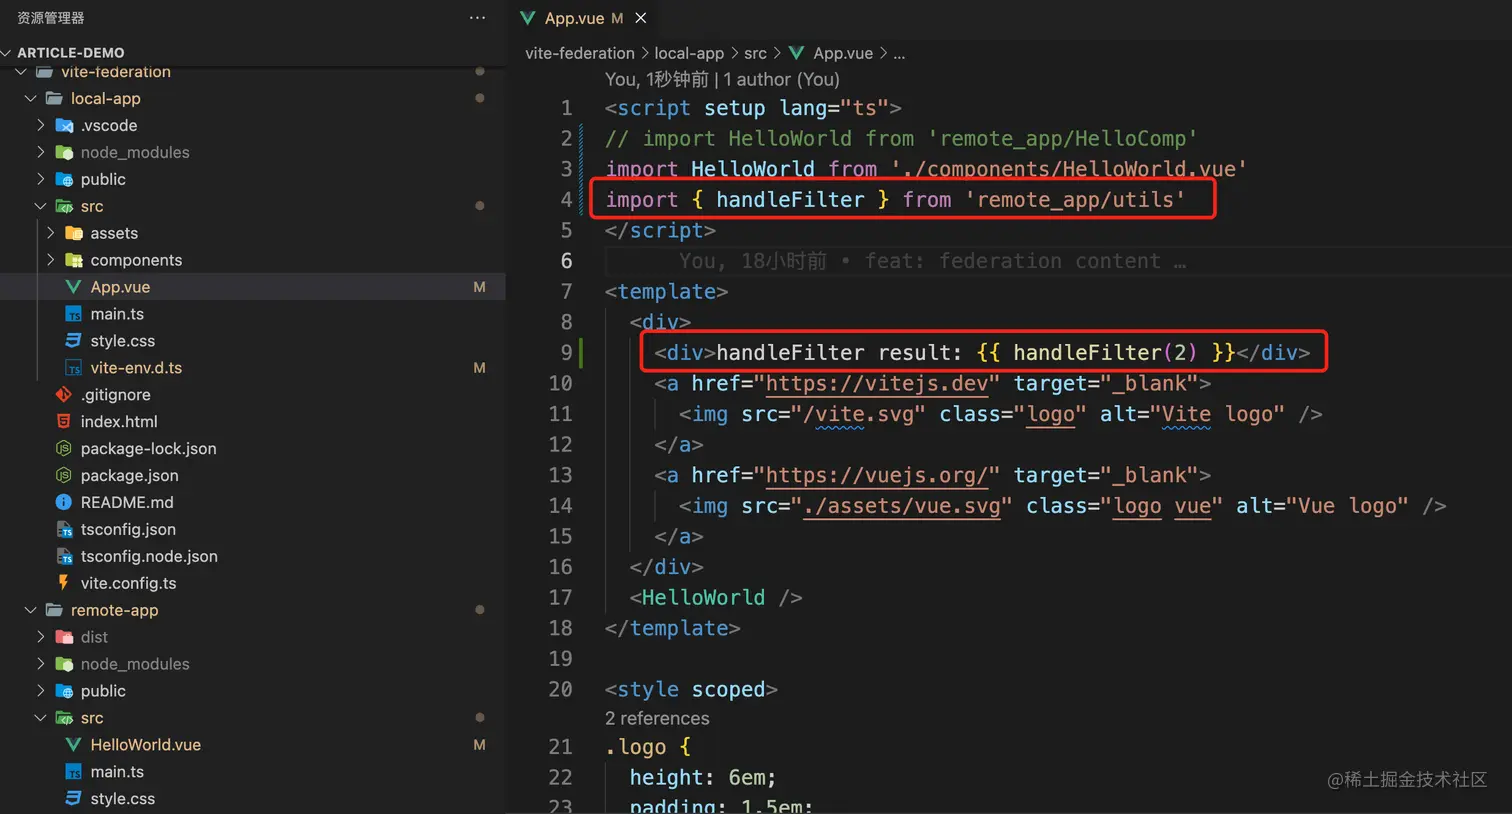Click the remote-app folder icon
This screenshot has width=1512, height=814.
click(x=54, y=610)
